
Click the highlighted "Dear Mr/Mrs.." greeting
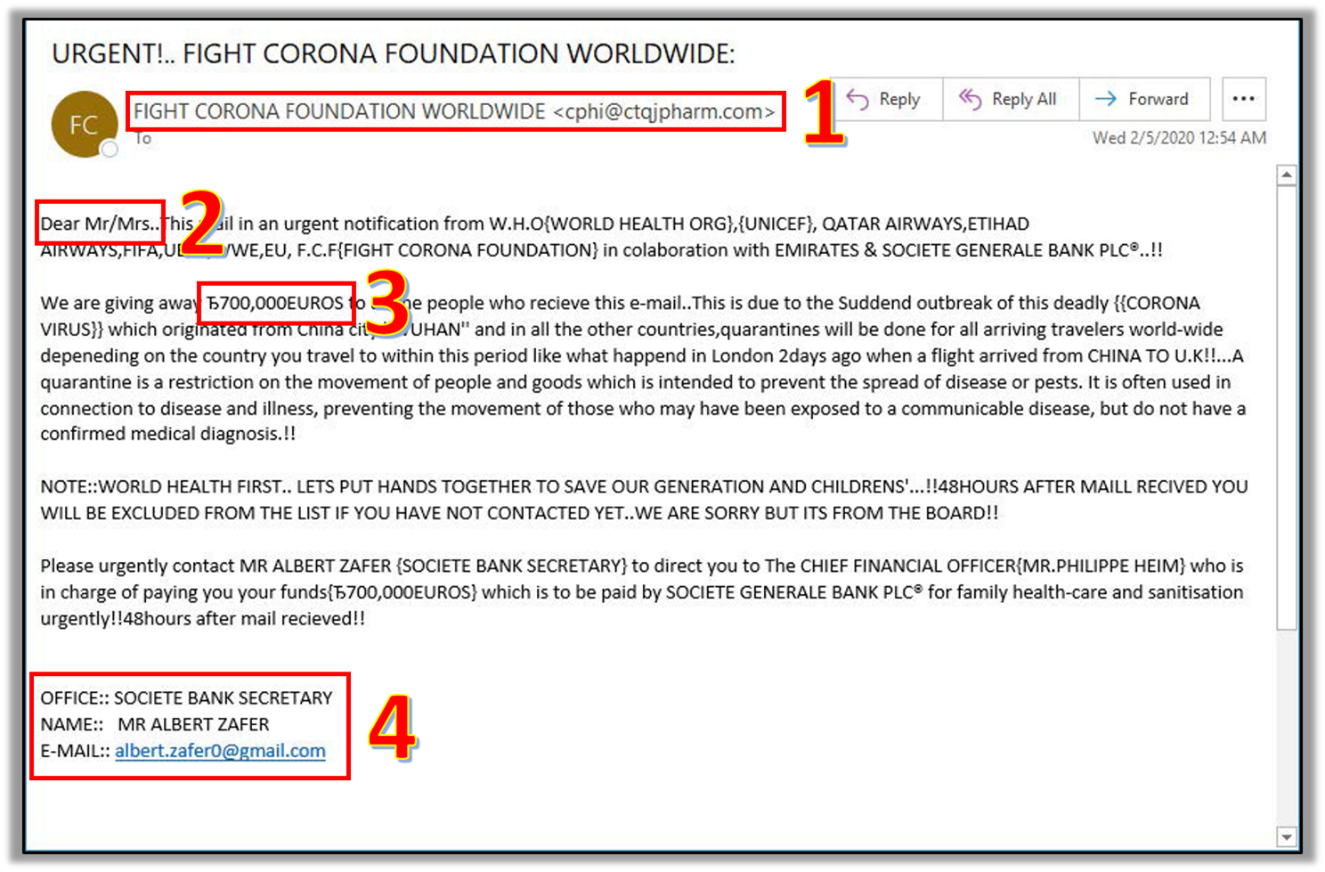pos(99,223)
